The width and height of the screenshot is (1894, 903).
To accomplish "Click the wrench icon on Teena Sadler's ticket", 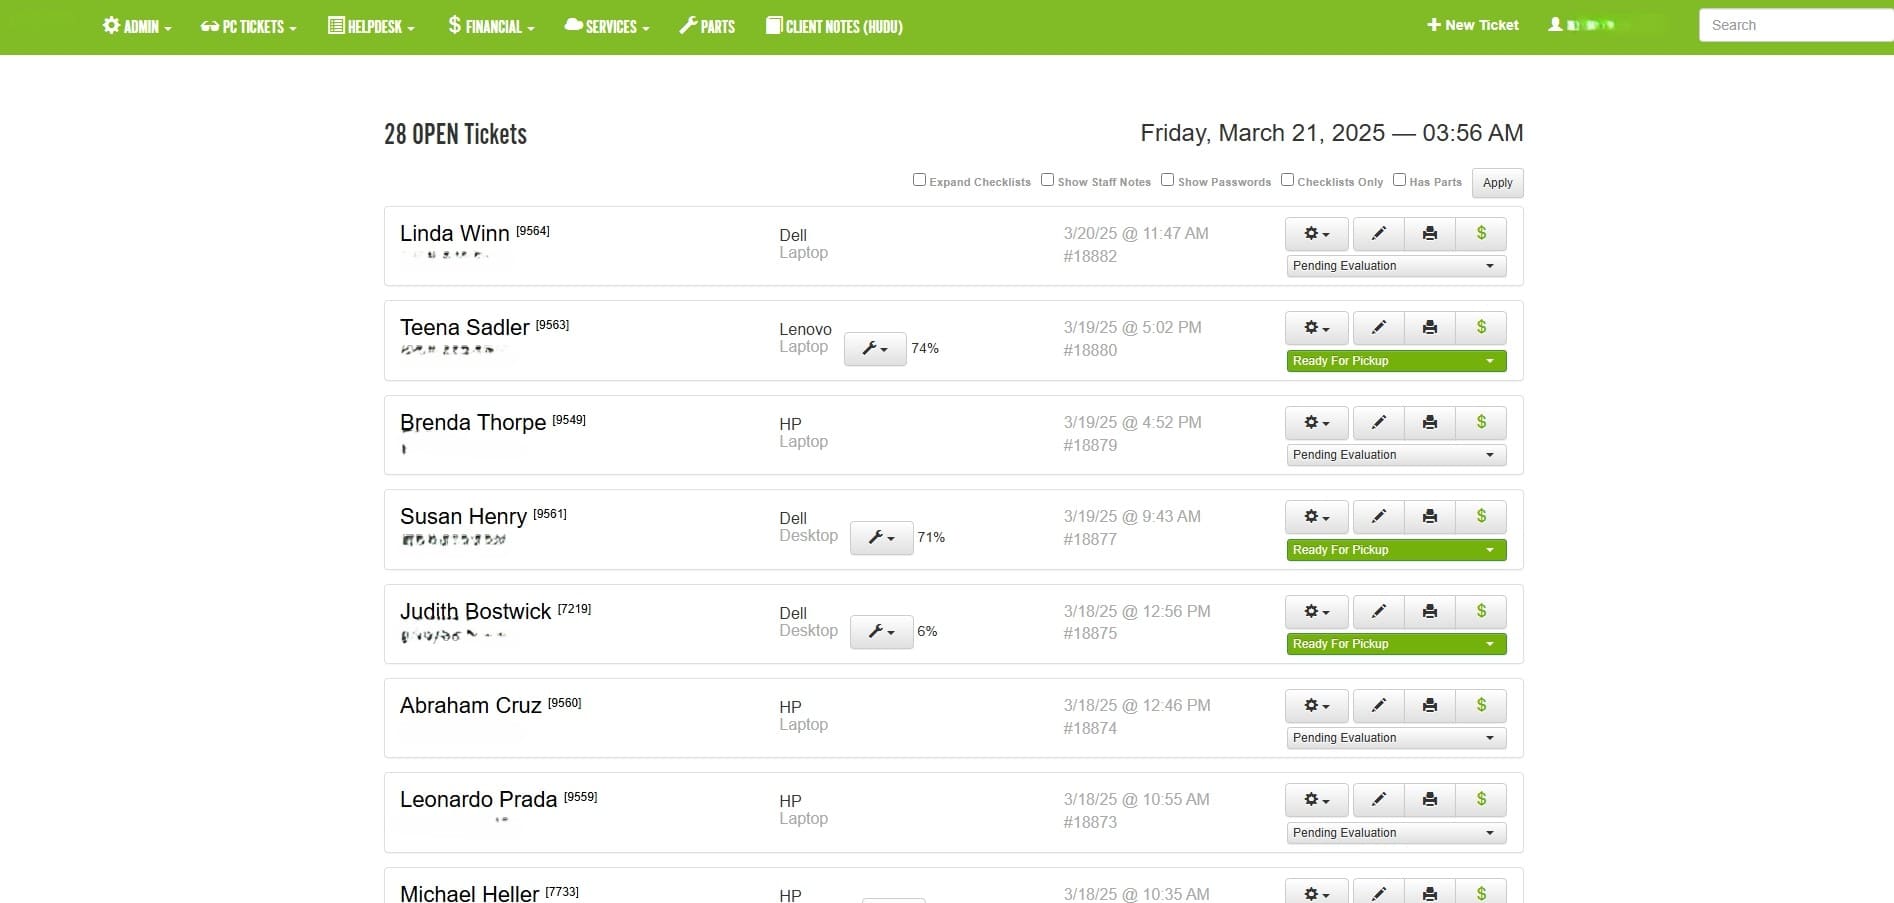I will 875,349.
